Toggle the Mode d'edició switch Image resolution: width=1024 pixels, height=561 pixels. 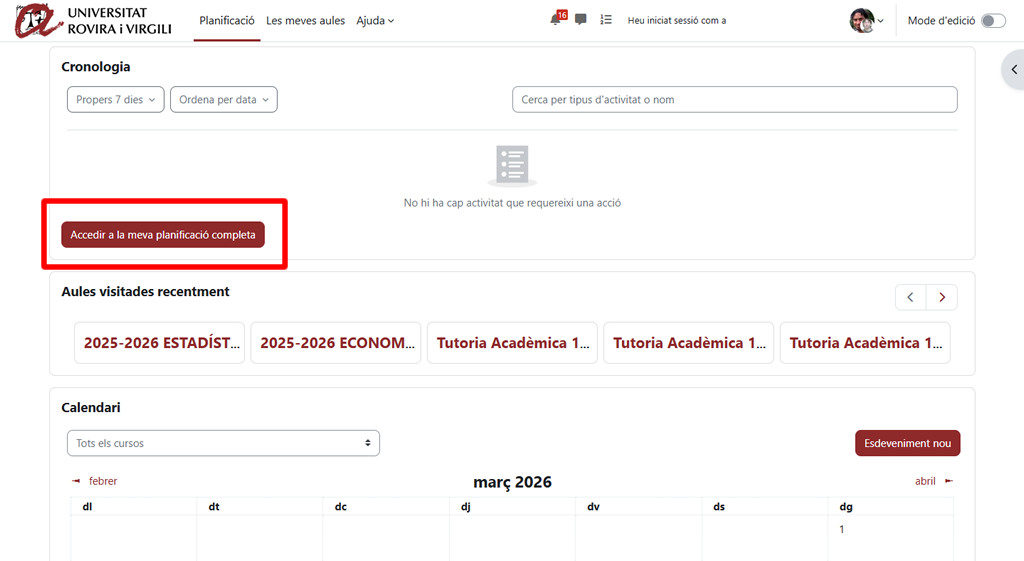pos(992,20)
